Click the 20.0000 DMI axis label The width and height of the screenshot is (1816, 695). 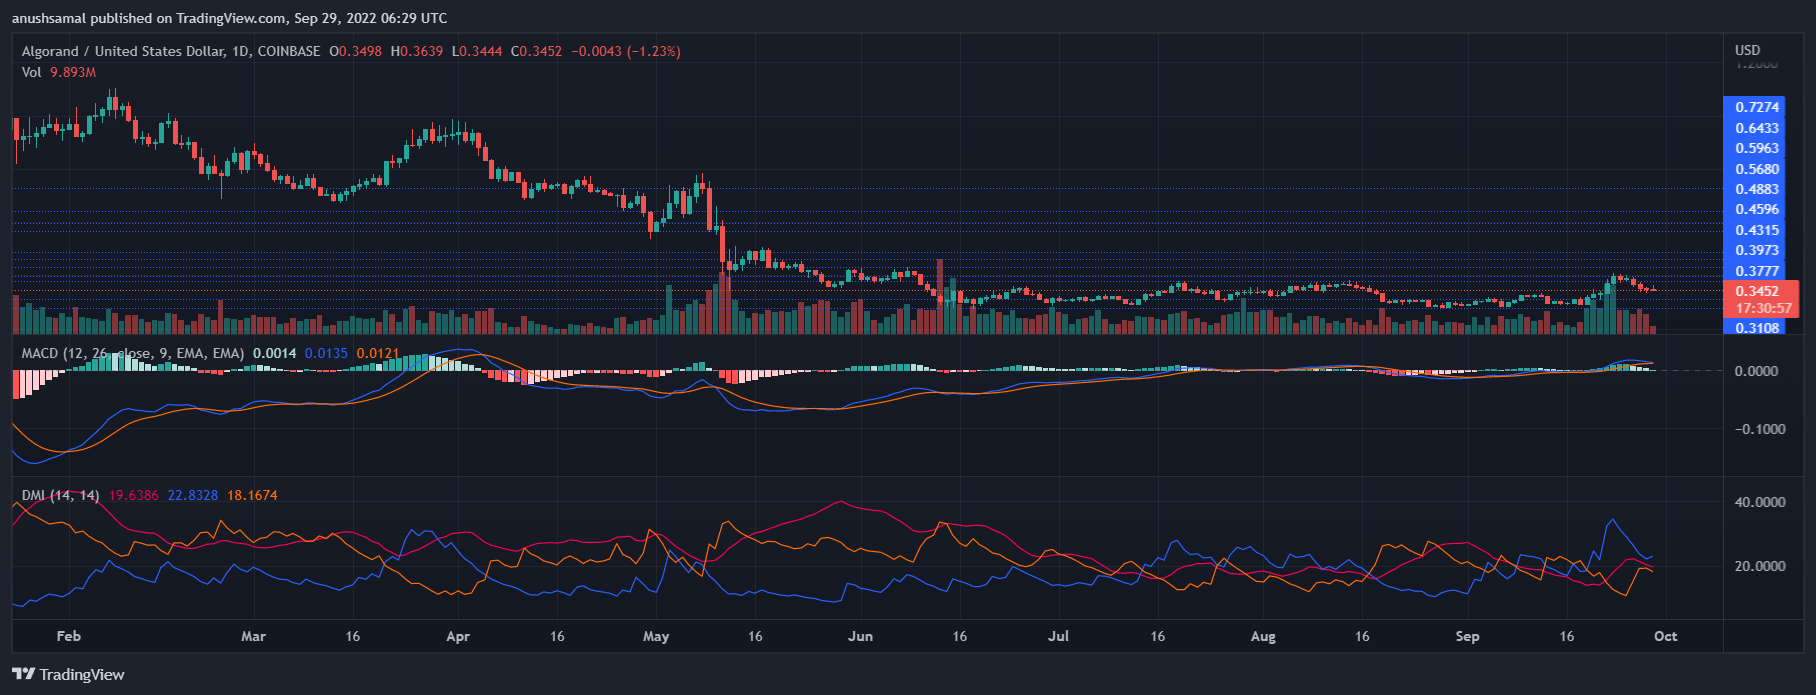1760,566
